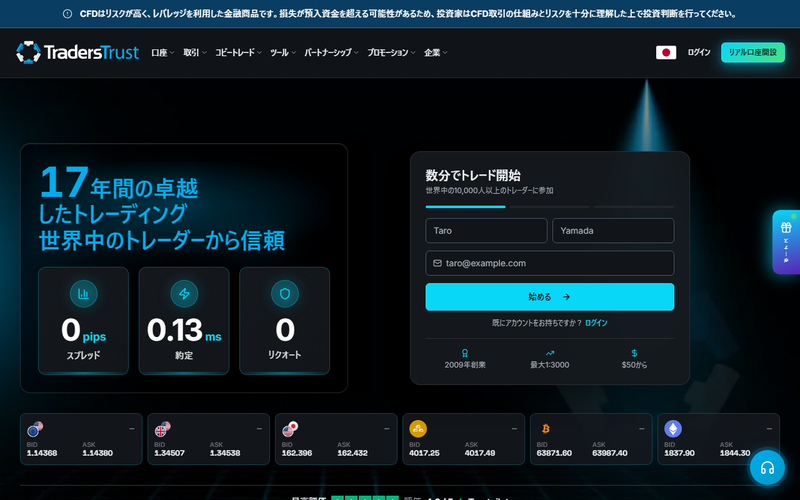
Task: Click the trend icon above 最大1:3000
Action: [549, 353]
